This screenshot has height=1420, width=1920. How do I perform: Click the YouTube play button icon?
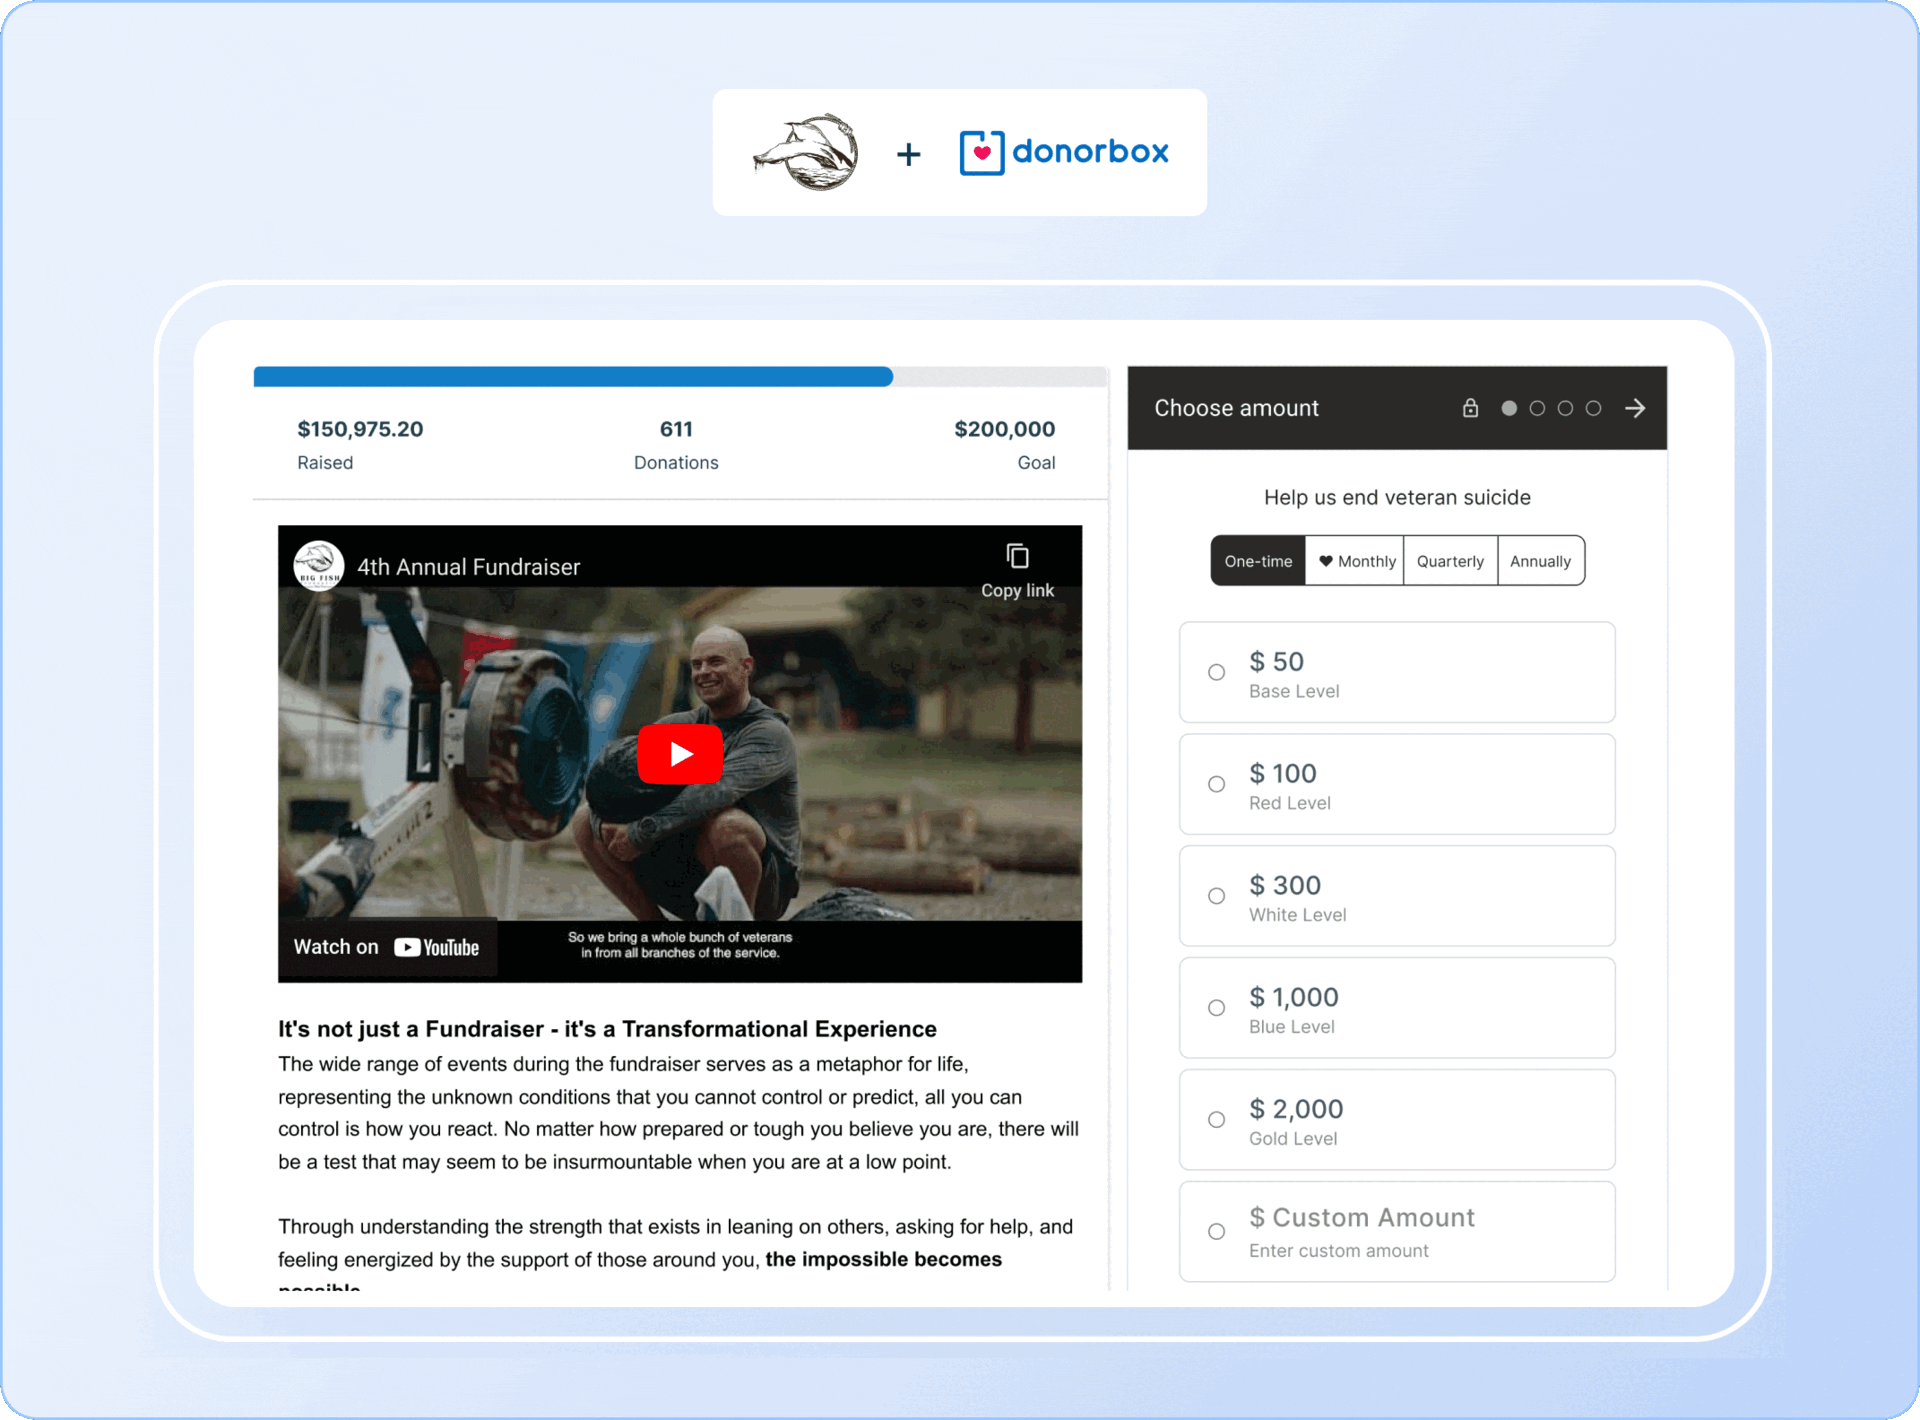(679, 752)
